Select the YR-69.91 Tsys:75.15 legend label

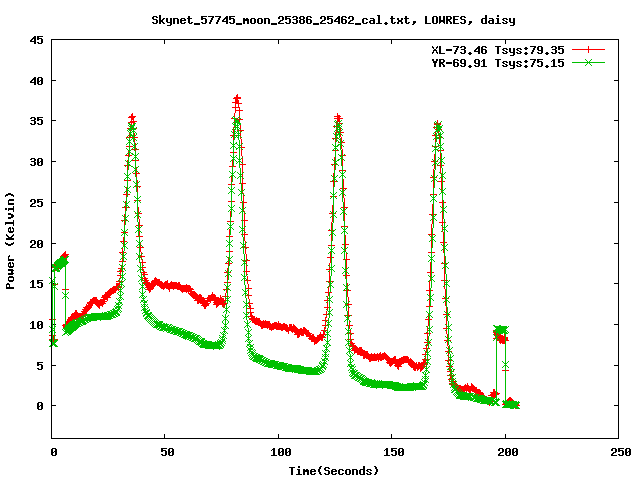pyautogui.click(x=498, y=63)
